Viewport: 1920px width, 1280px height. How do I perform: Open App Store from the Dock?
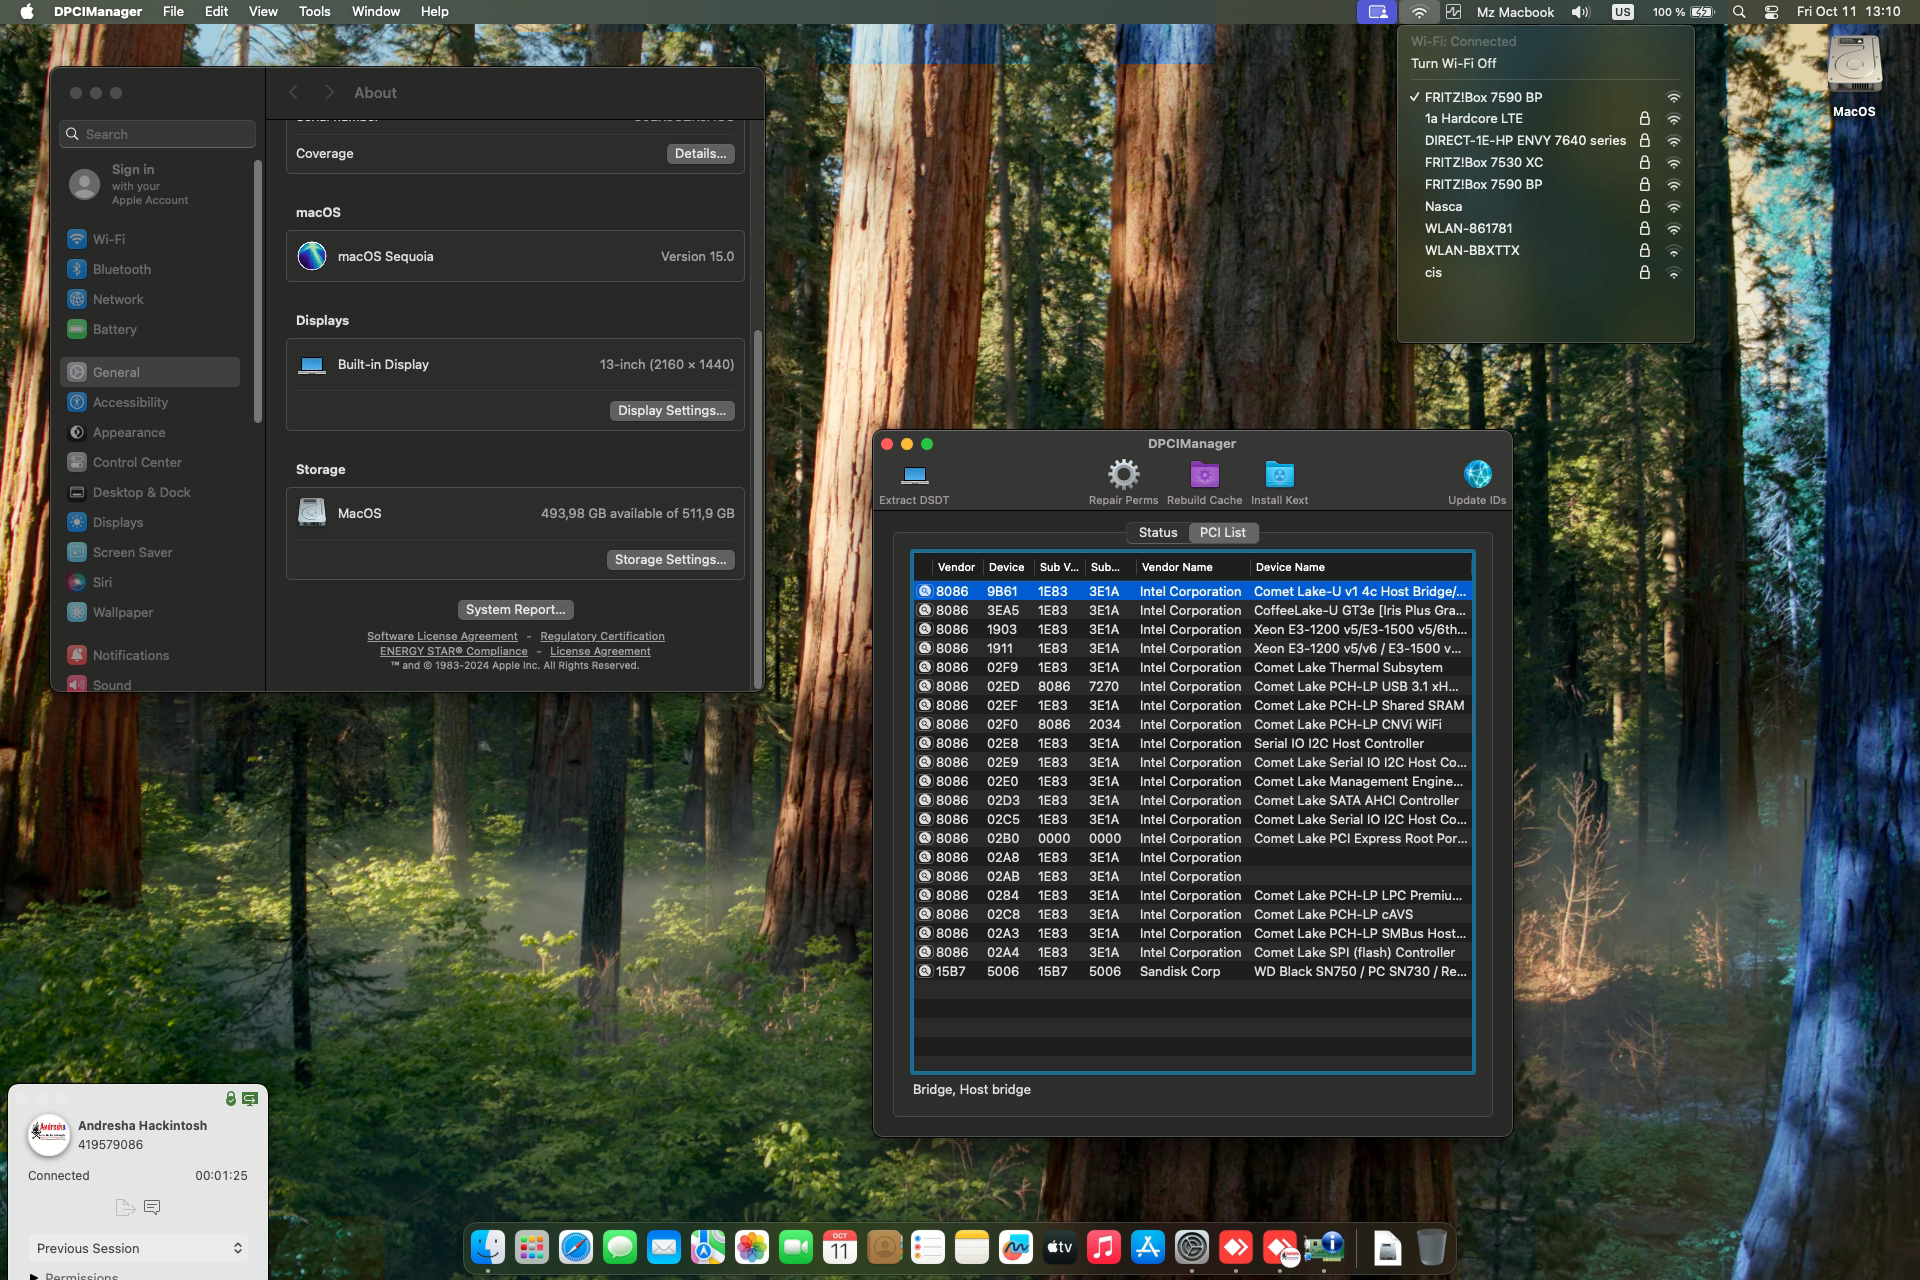(1148, 1247)
